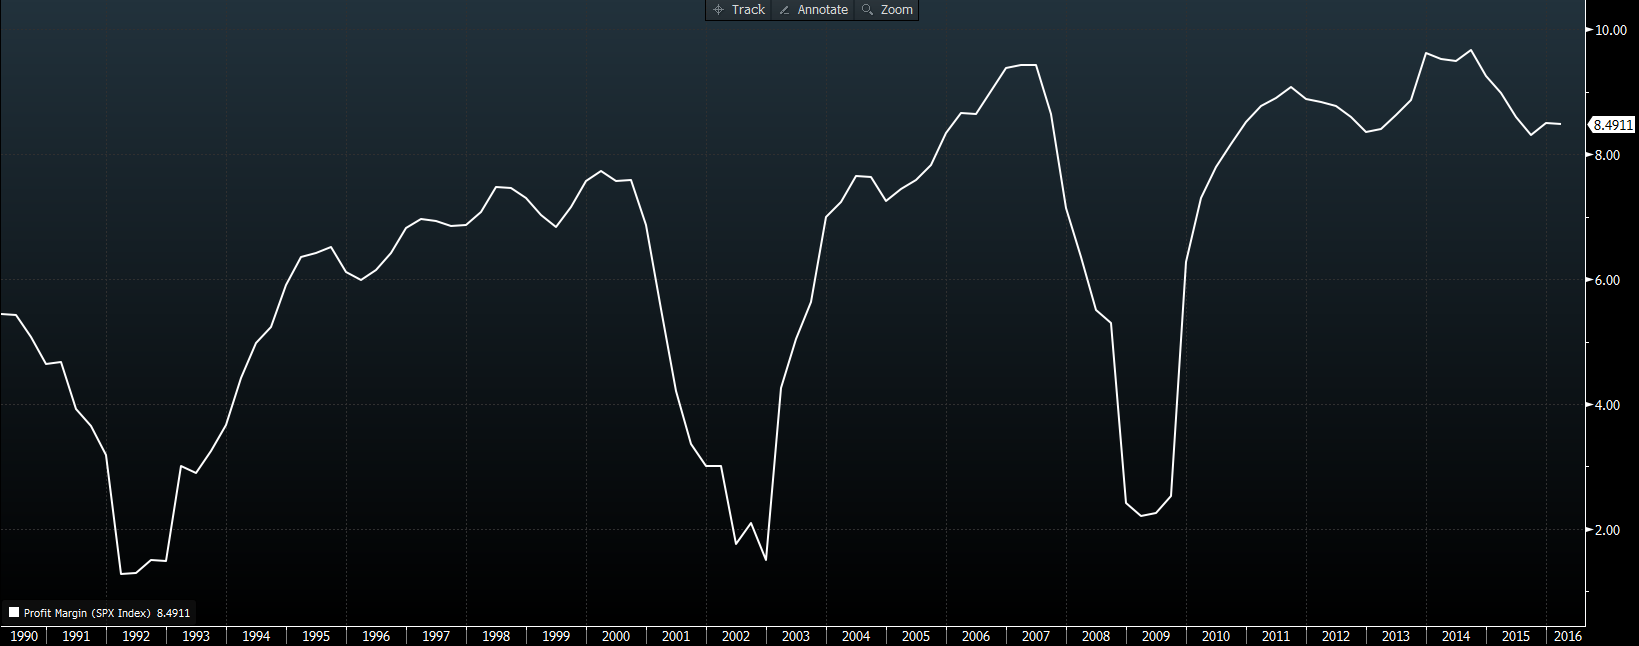1639x646 pixels.
Task: Click the 1990 year label on time axis
Action: [24, 636]
